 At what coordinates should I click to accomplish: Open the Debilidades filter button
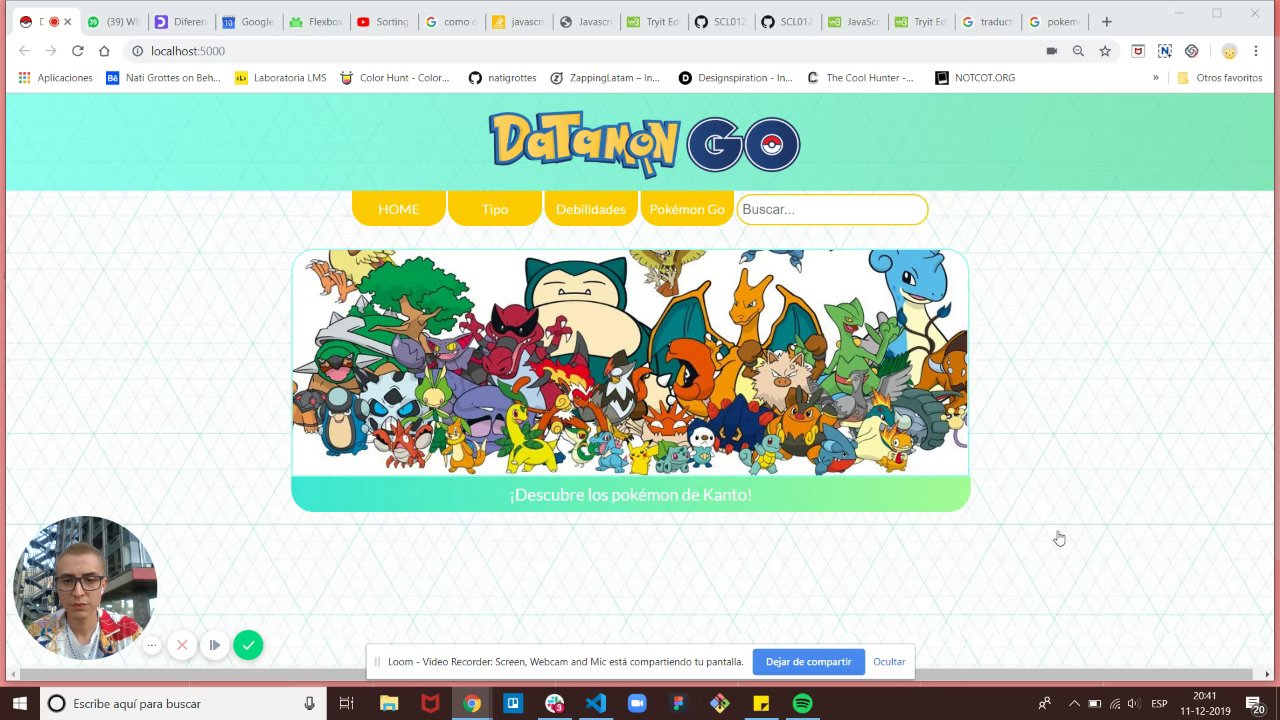click(591, 209)
